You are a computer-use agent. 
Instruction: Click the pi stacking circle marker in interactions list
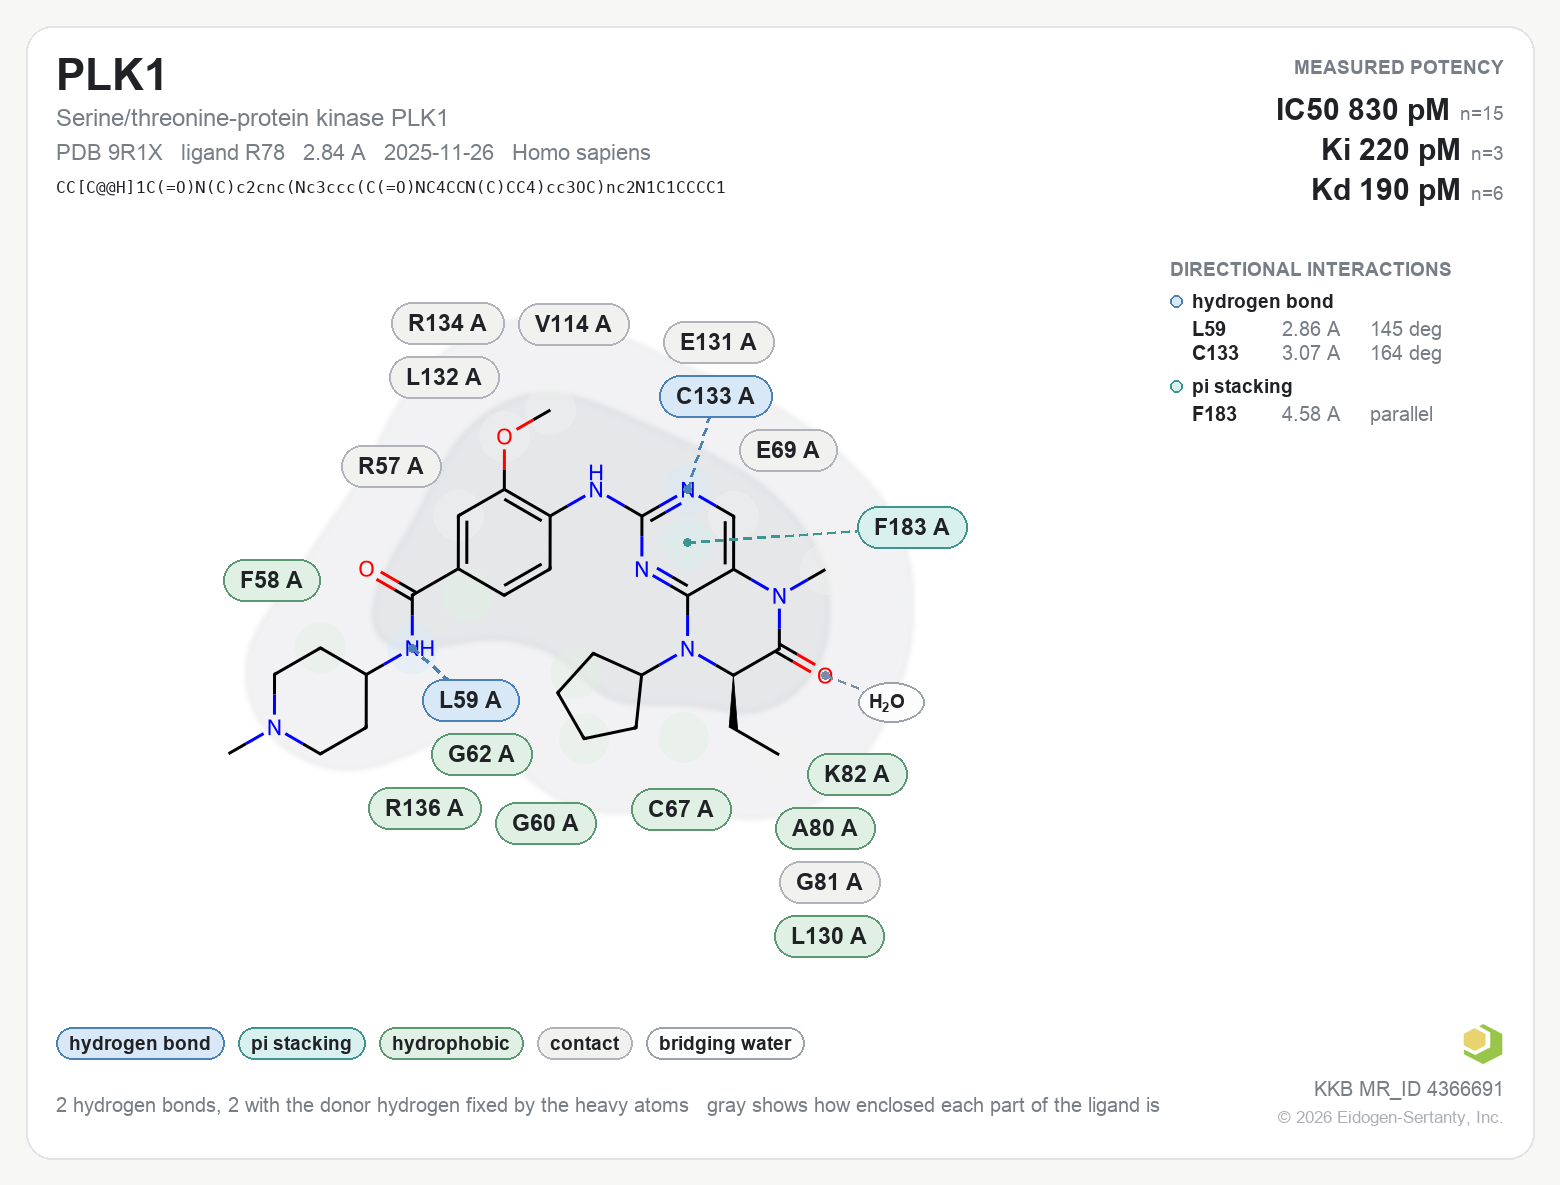1177,387
